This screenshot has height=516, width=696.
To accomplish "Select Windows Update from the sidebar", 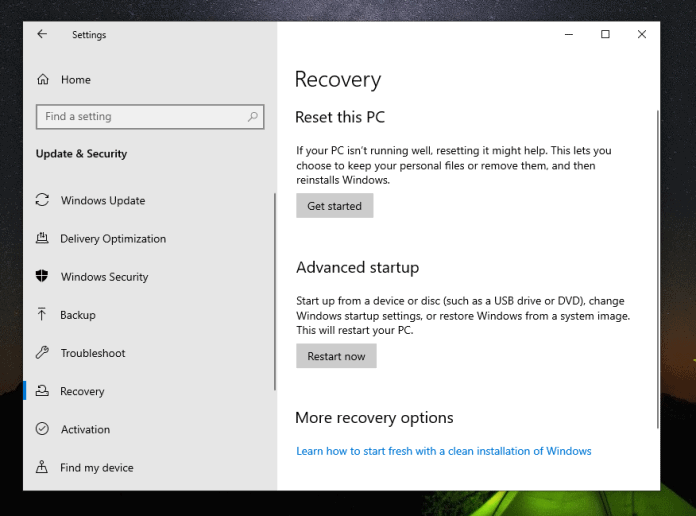I will coord(102,200).
